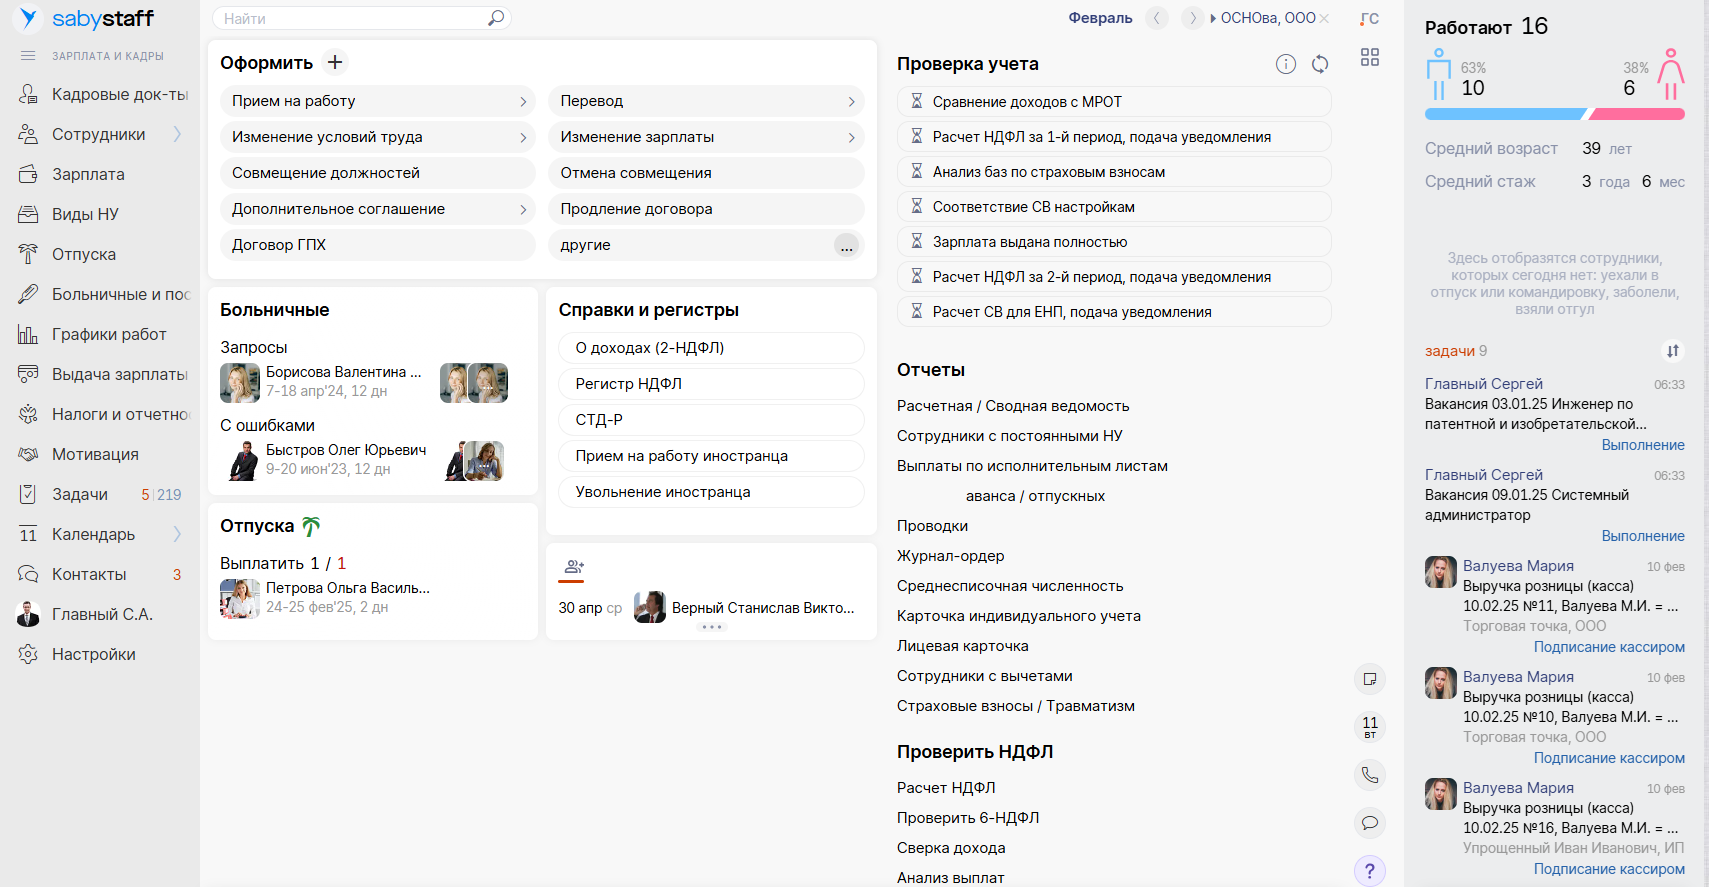The image size is (1709, 887).
Task: Open Отпуска section in sidebar
Action: pos(84,254)
